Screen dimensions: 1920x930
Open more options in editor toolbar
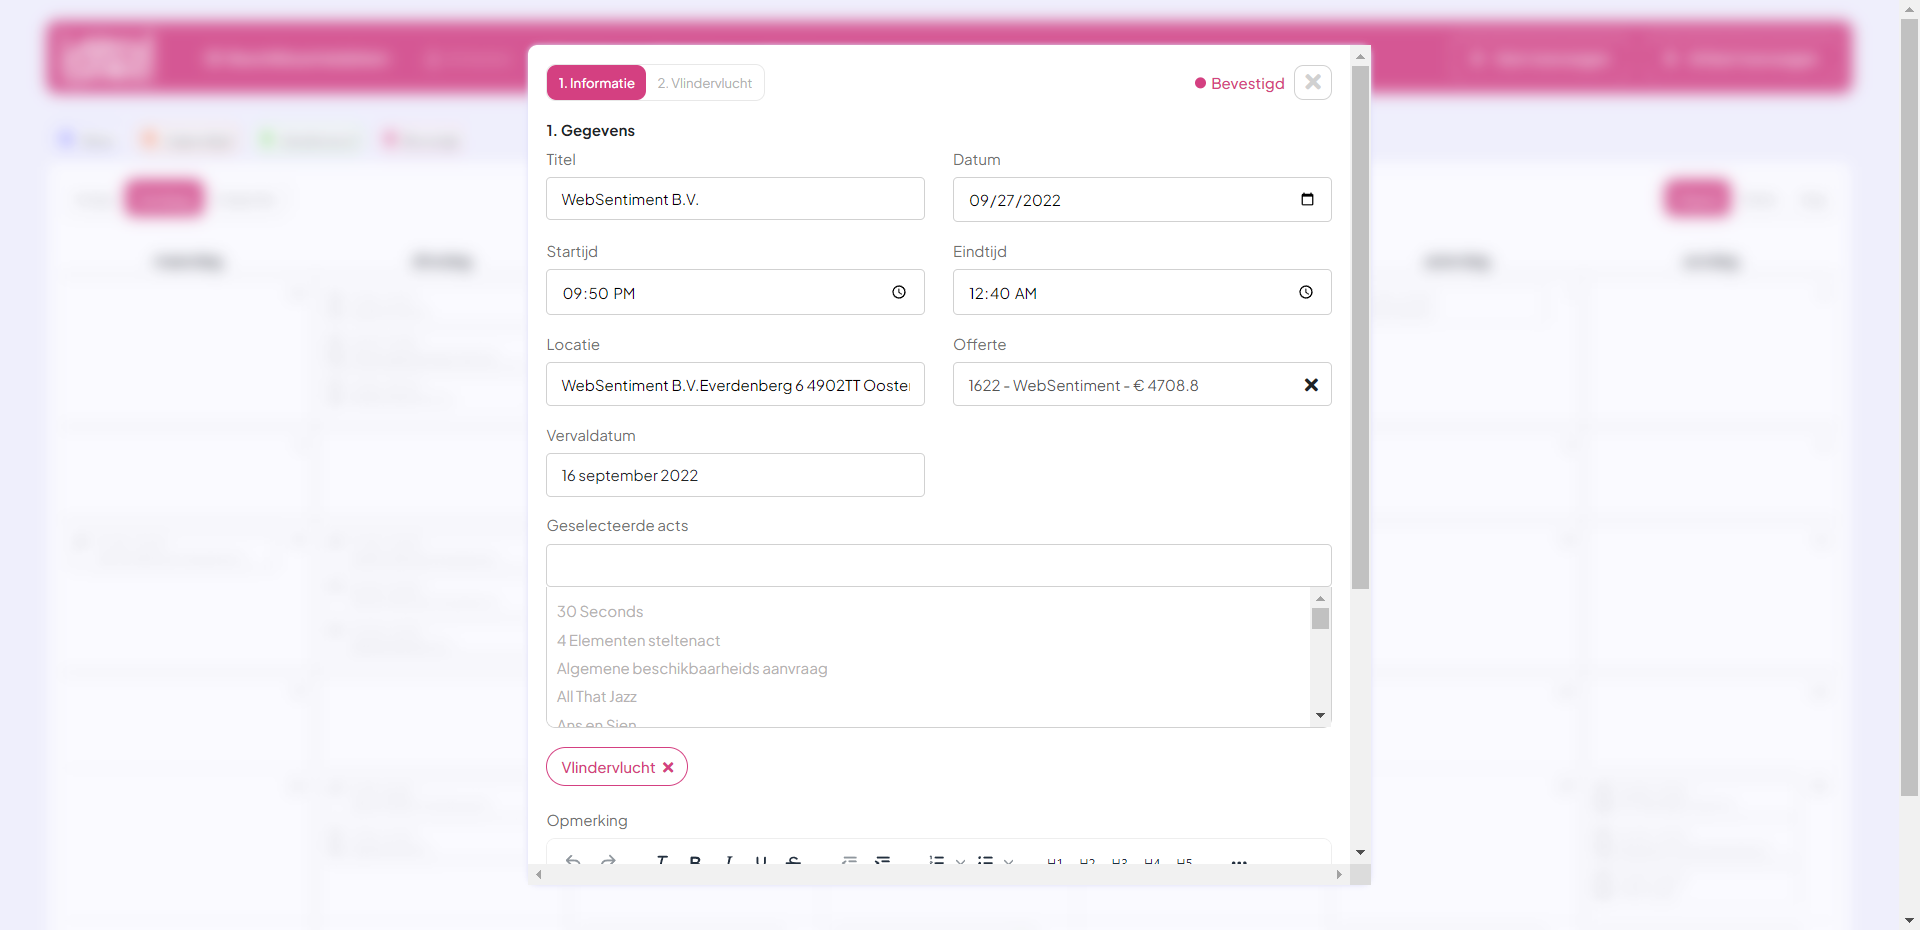[x=1239, y=860]
